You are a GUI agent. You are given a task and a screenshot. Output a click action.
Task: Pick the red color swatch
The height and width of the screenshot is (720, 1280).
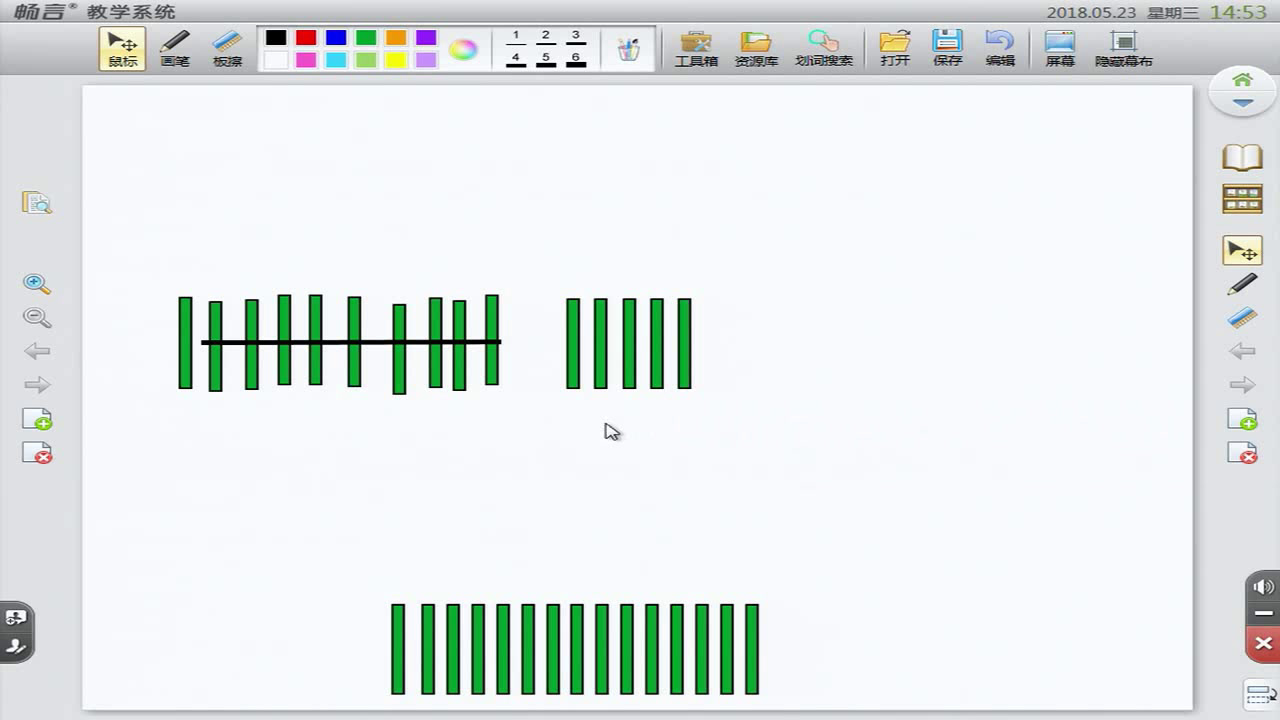(x=306, y=38)
